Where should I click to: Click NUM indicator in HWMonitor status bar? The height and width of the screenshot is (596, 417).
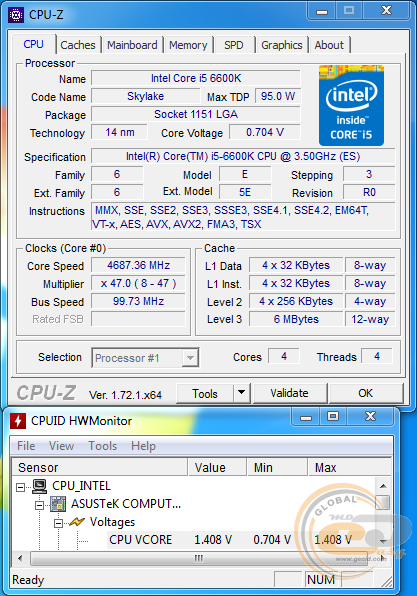[x=321, y=580]
